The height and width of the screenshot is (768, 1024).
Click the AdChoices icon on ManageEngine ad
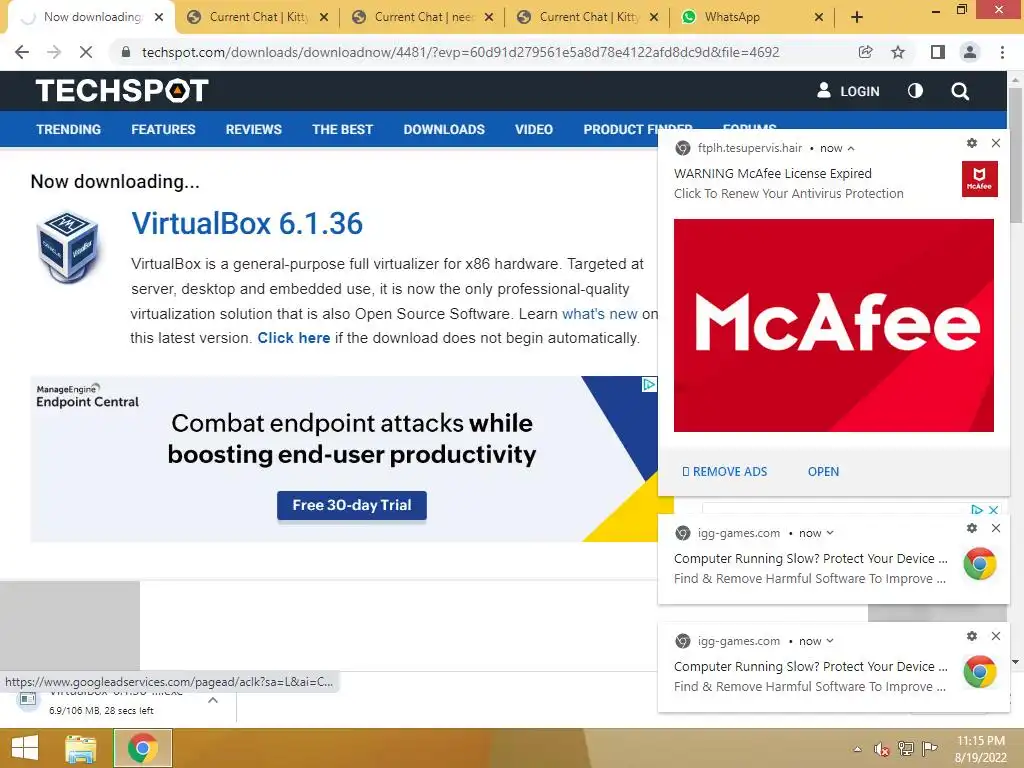pyautogui.click(x=649, y=385)
